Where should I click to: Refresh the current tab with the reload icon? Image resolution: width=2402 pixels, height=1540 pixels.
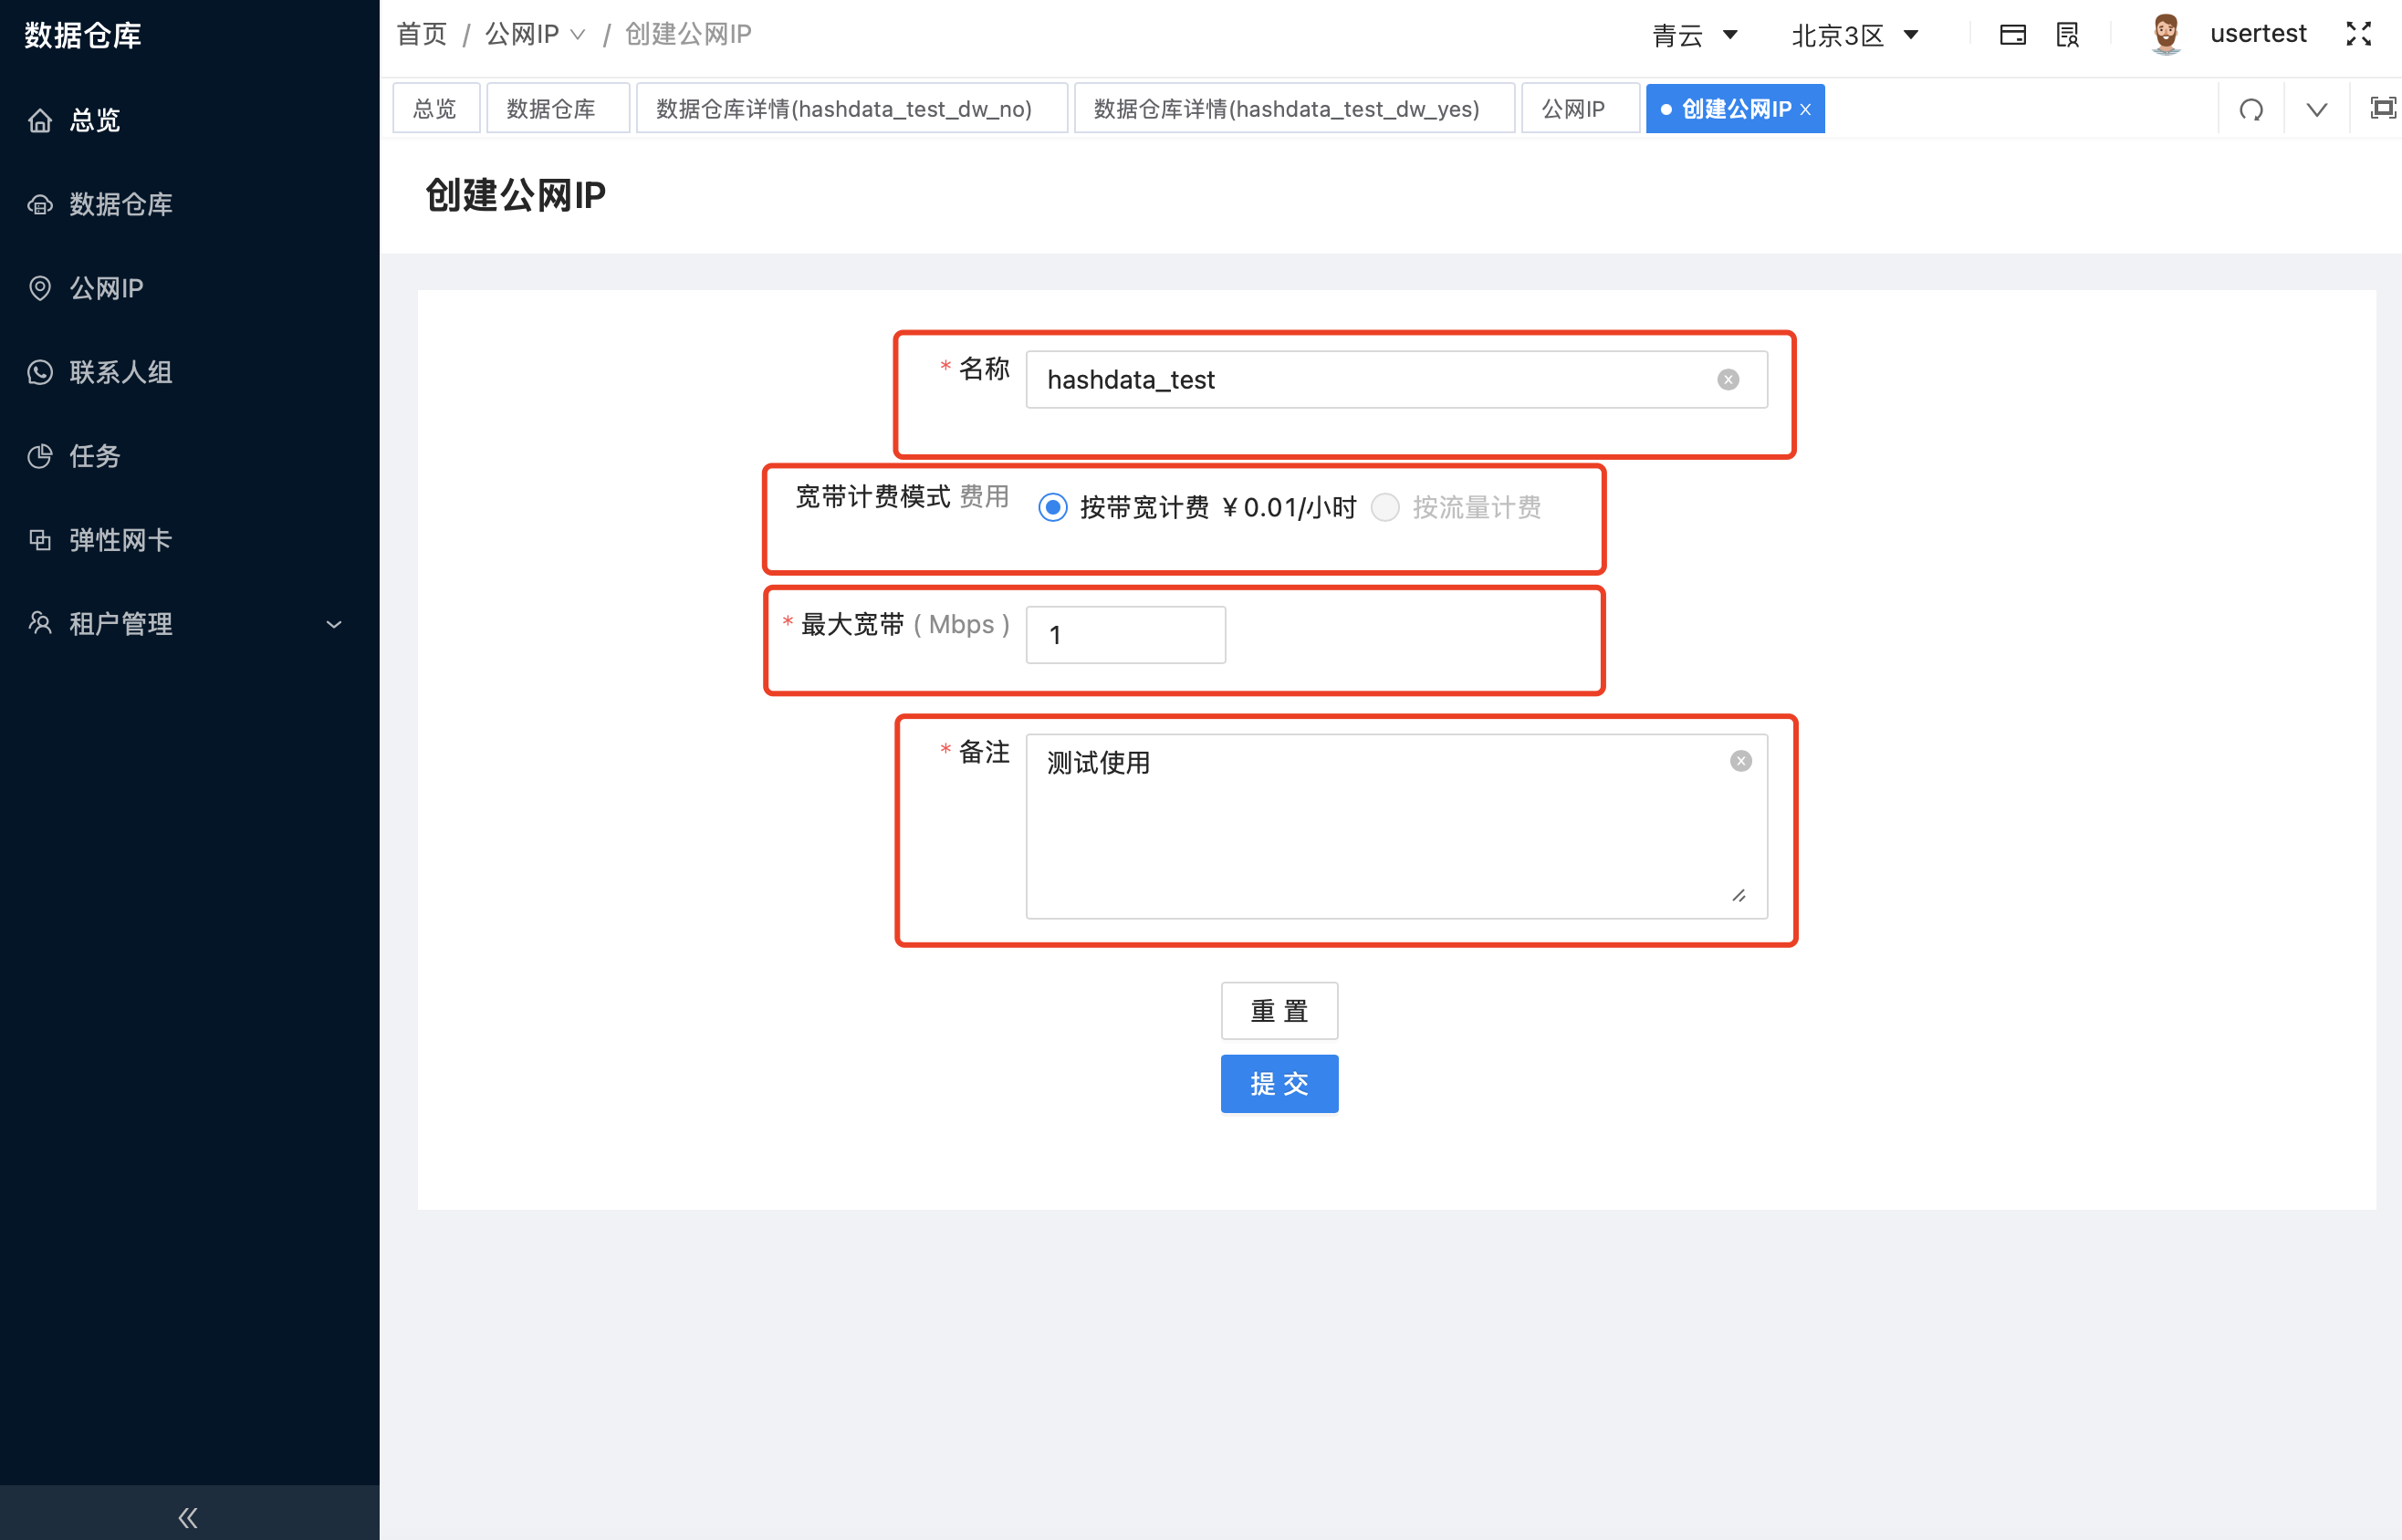[x=2250, y=108]
